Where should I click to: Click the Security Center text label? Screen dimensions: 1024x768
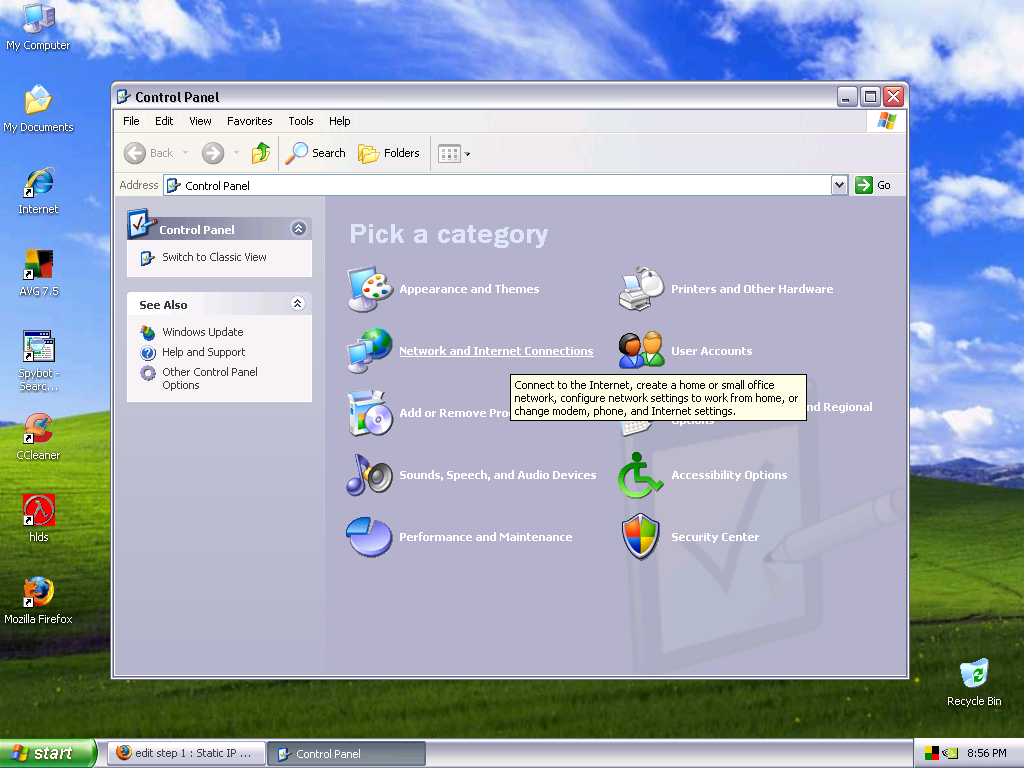(715, 537)
